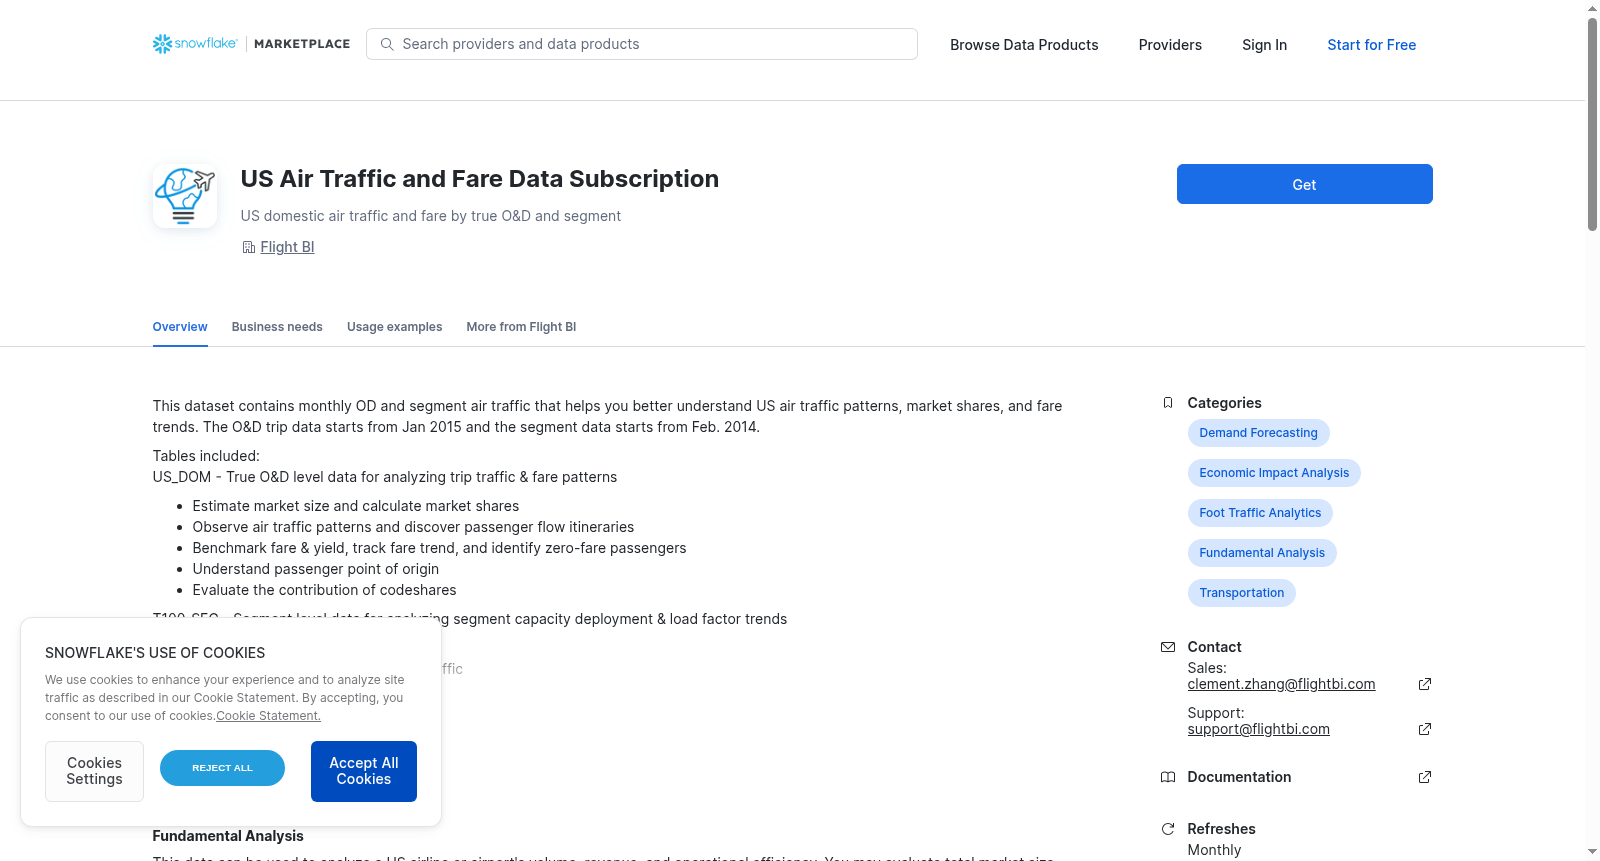Click the Categories bookmark icon
Image resolution: width=1600 pixels, height=861 pixels.
(x=1168, y=403)
